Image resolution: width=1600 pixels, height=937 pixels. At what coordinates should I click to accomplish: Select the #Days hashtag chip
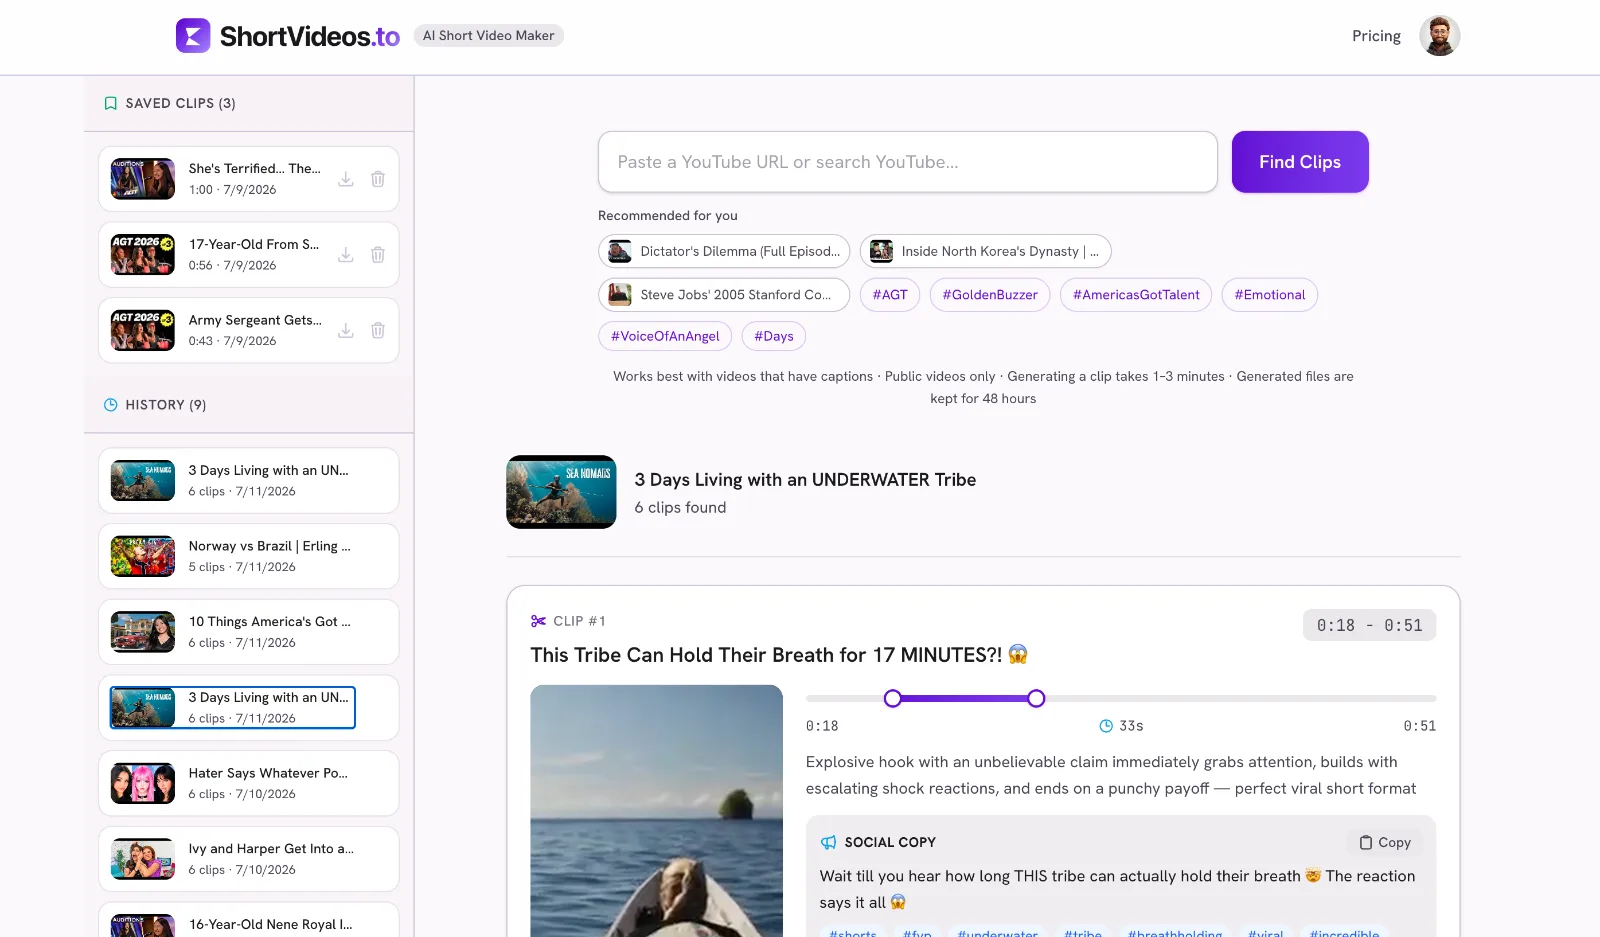(x=774, y=336)
